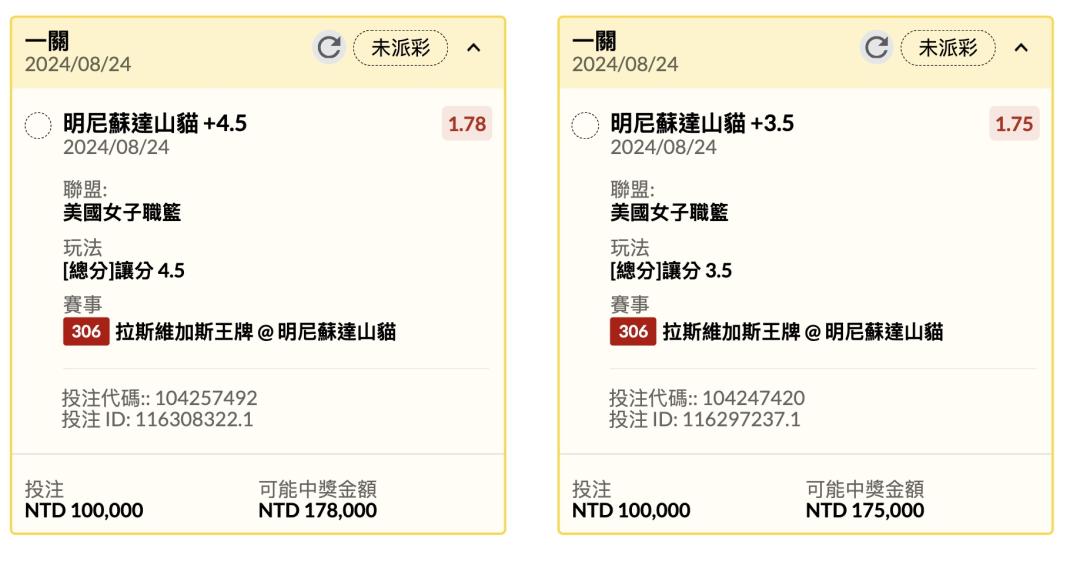The height and width of the screenshot is (565, 1080).
Task: Click the 306 match badge on right card
Action: pos(633,331)
